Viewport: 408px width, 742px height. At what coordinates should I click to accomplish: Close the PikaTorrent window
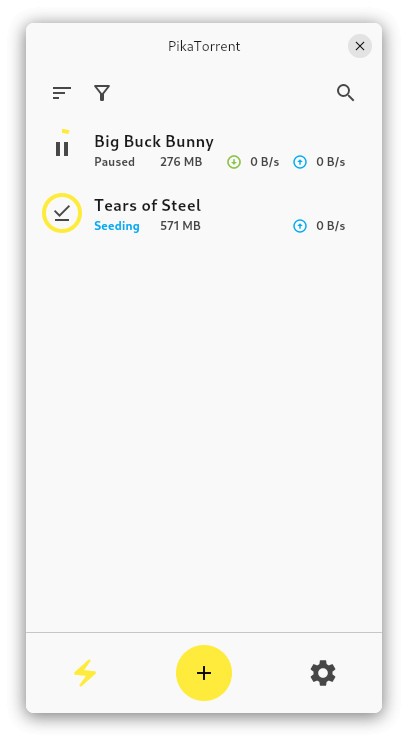[x=360, y=46]
